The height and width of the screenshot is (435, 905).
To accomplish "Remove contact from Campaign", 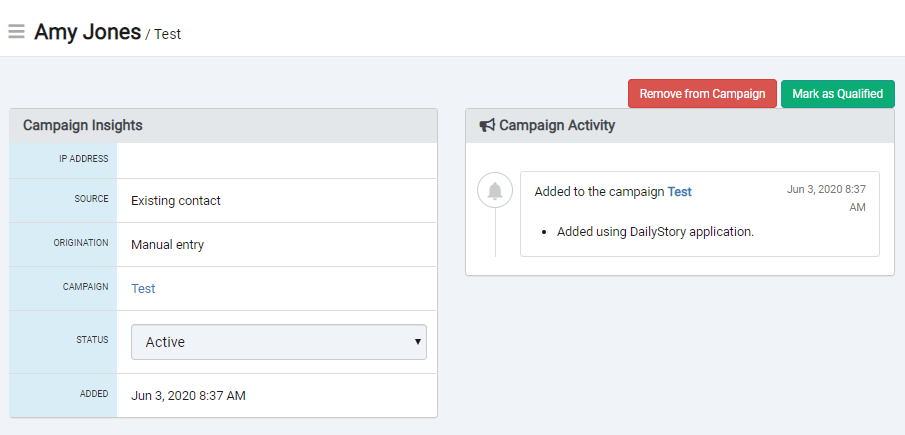I will pyautogui.click(x=702, y=93).
